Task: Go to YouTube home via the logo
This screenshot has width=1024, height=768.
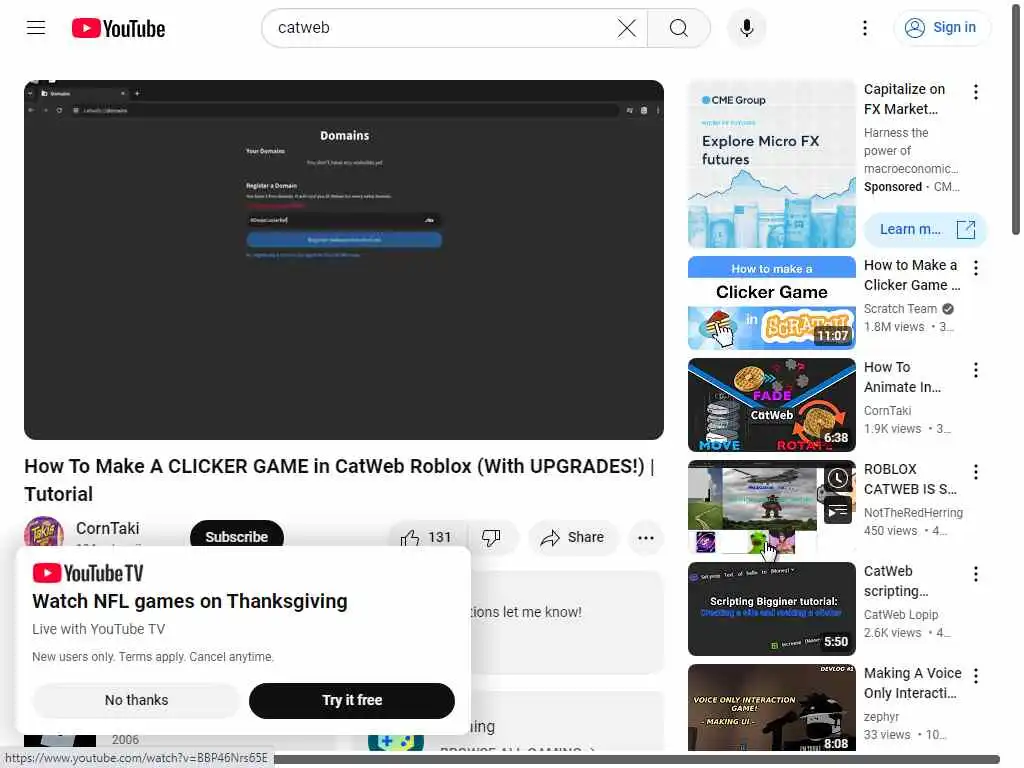Action: click(118, 28)
